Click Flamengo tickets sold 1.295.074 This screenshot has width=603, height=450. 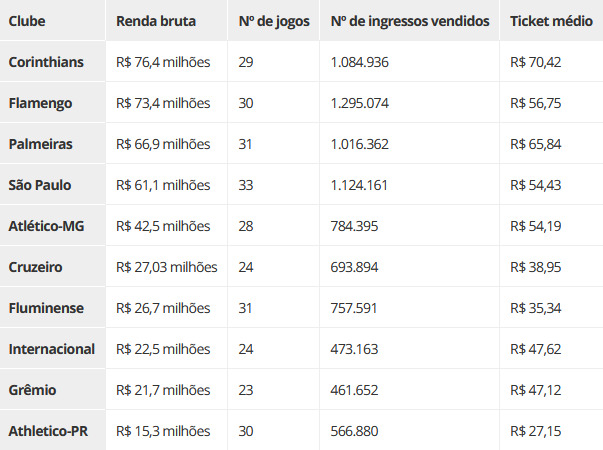tap(360, 103)
